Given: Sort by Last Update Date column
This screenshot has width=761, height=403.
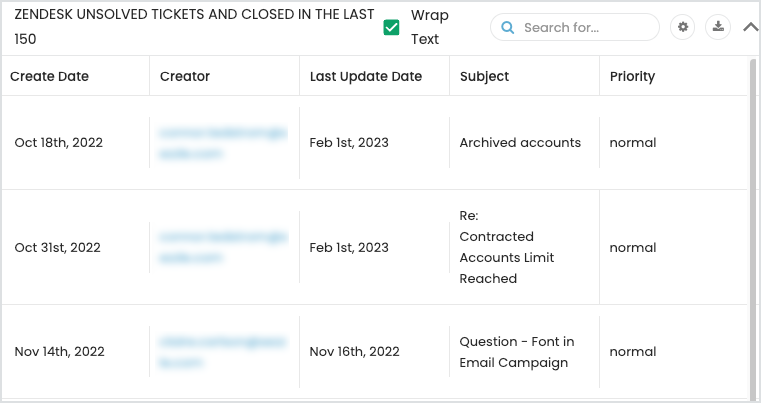Looking at the screenshot, I should [x=366, y=76].
